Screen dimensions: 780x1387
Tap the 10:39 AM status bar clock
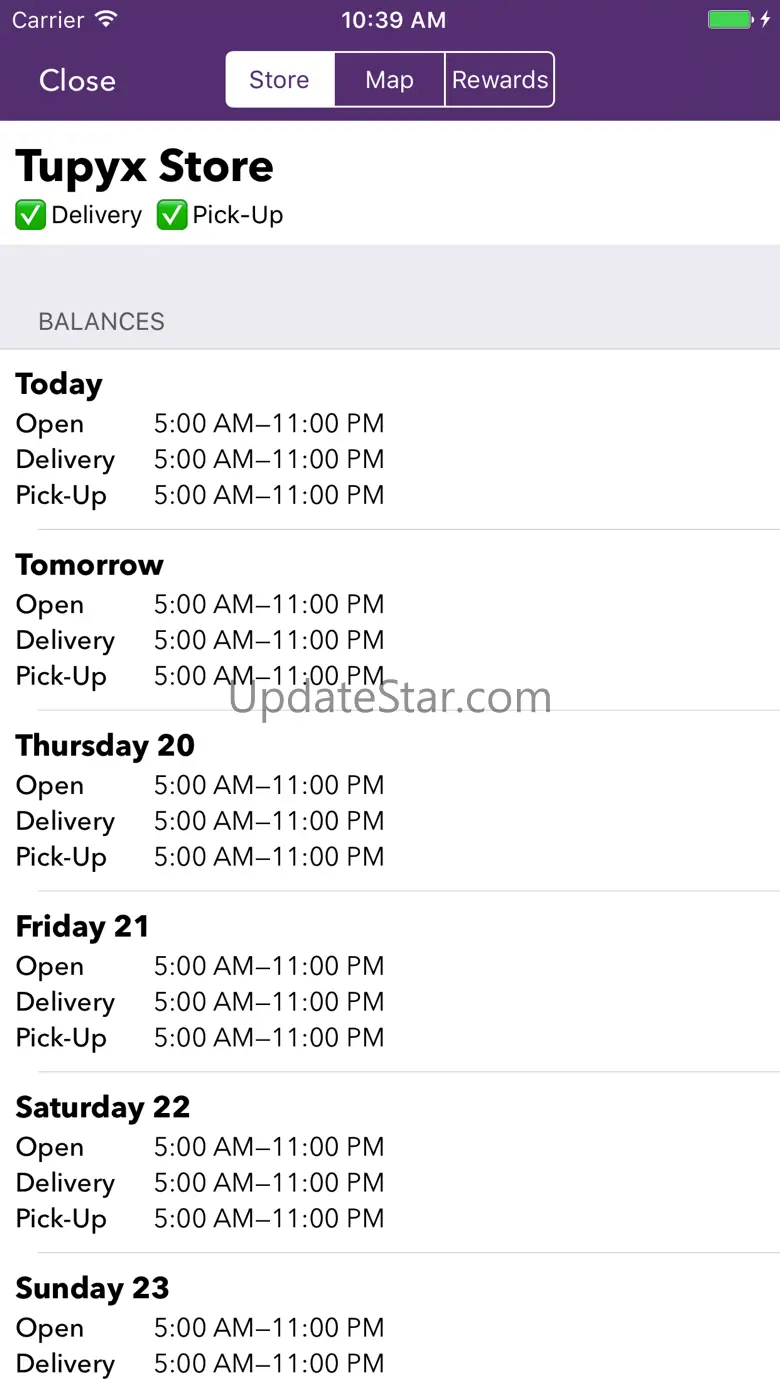point(393,20)
